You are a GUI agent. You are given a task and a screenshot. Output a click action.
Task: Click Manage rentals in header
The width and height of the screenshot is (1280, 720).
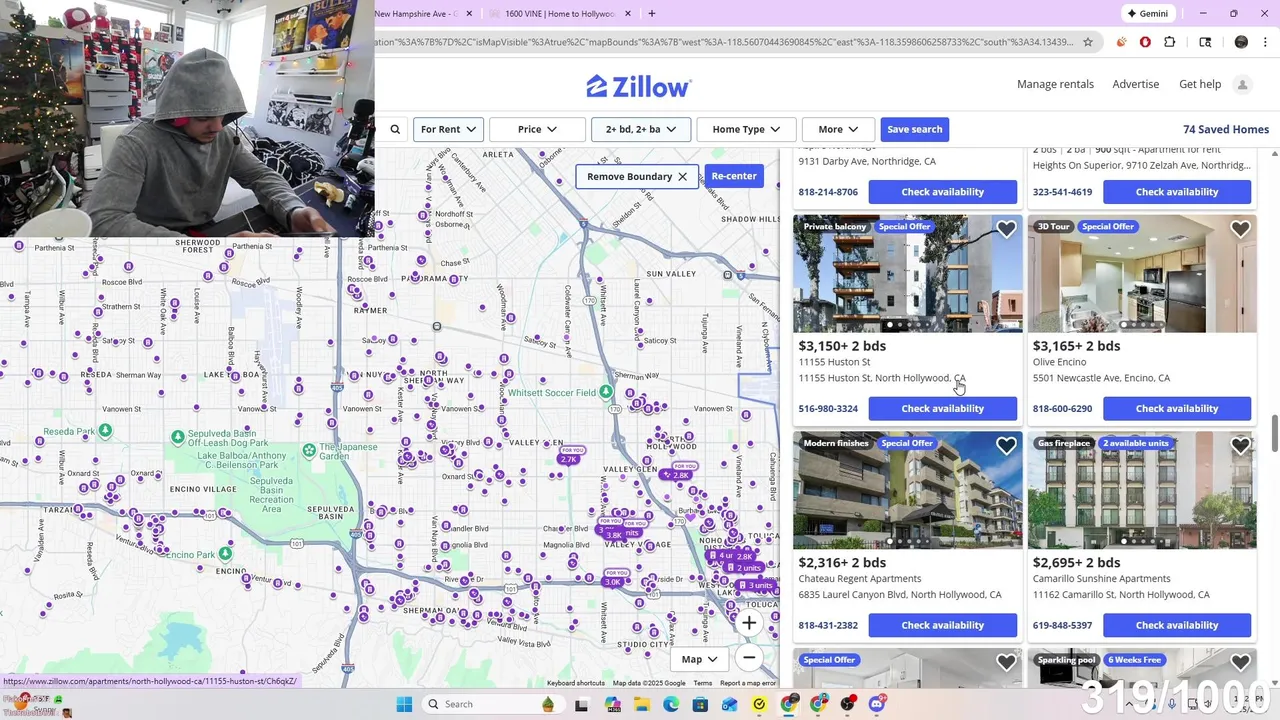pos(1055,84)
